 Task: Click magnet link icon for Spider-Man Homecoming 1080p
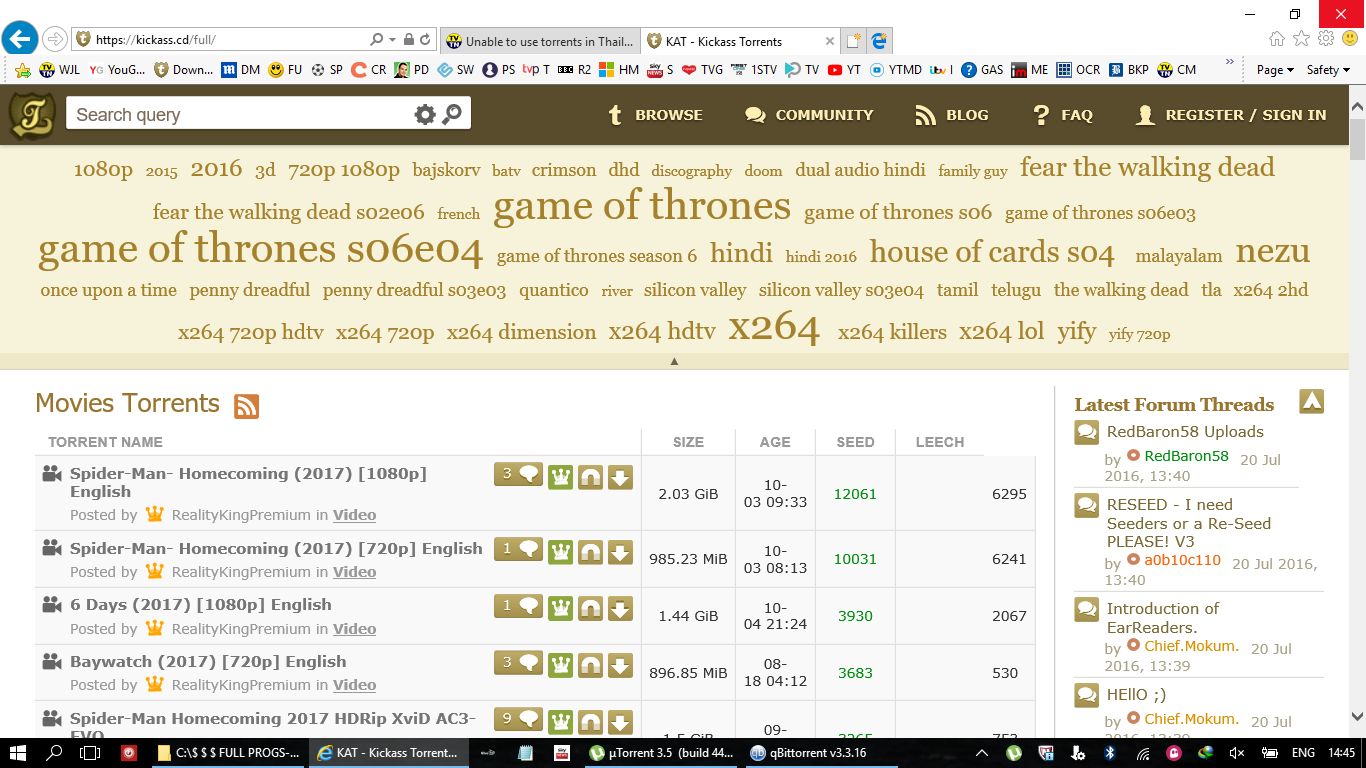591,477
